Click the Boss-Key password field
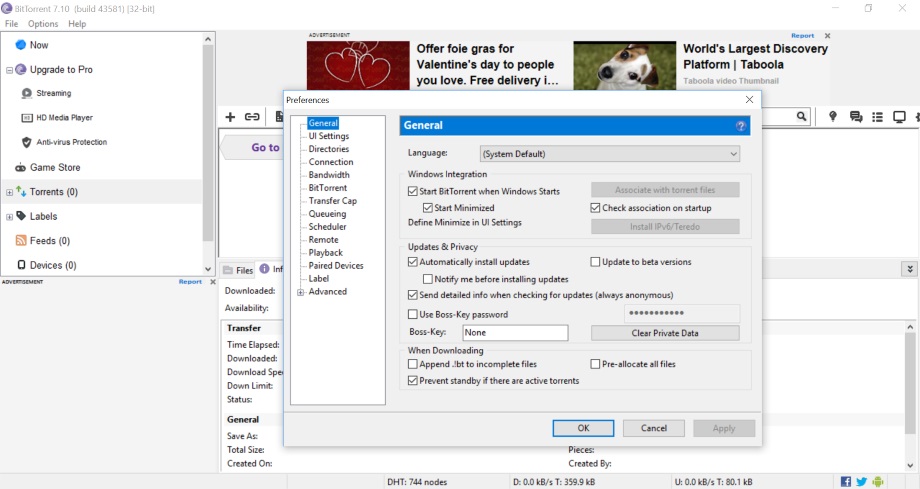Screen dimensions: 920x489 point(681,313)
